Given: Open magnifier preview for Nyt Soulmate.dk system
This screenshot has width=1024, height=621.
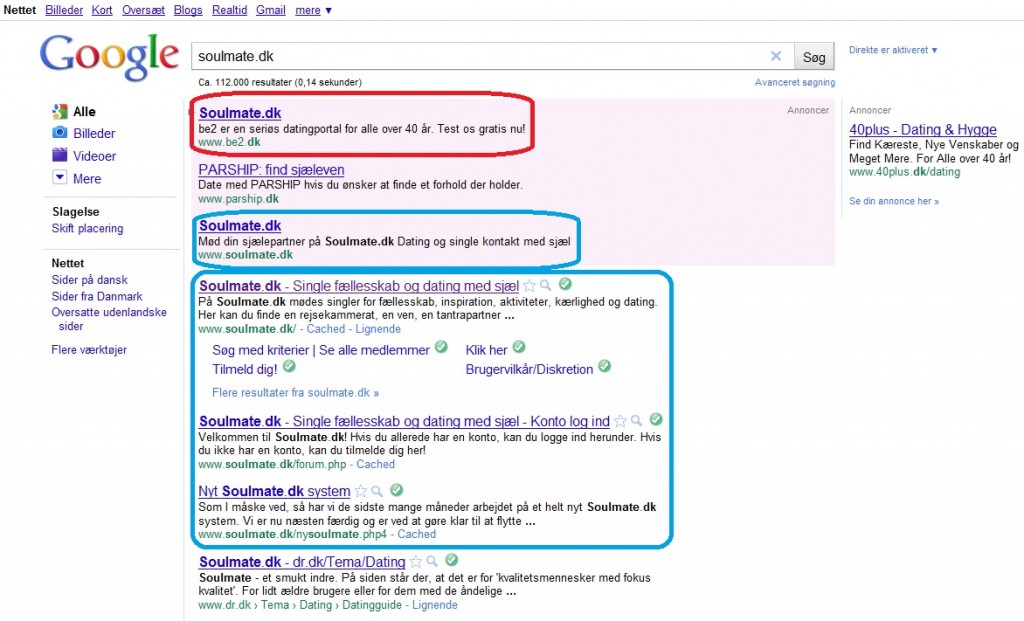Looking at the screenshot, I should point(377,491).
